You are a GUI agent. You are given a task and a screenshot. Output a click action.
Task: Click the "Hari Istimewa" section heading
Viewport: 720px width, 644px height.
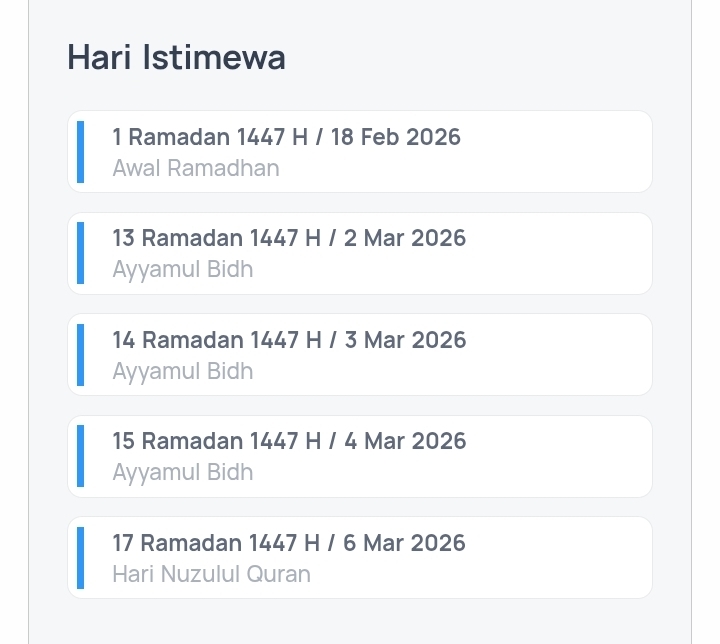click(176, 58)
